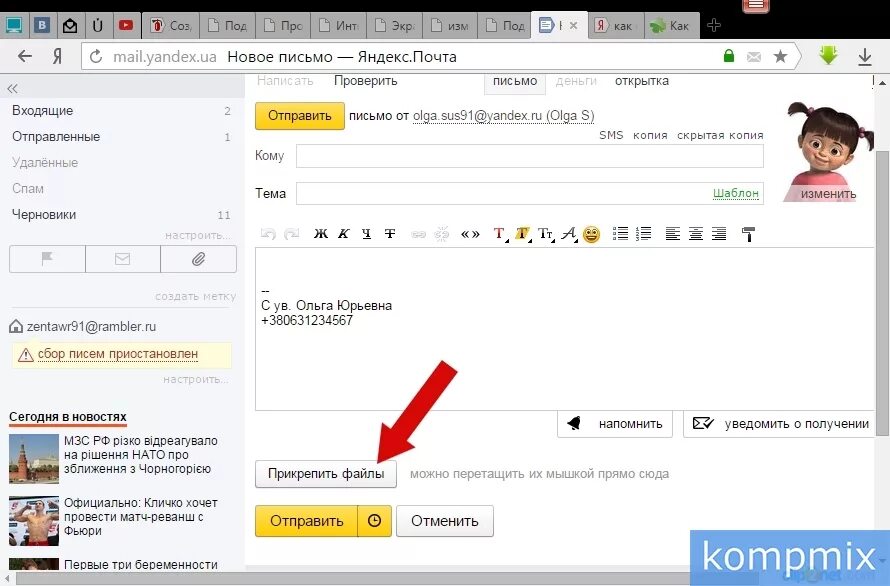Open the downloads arrow in browser toolbar

tap(864, 57)
